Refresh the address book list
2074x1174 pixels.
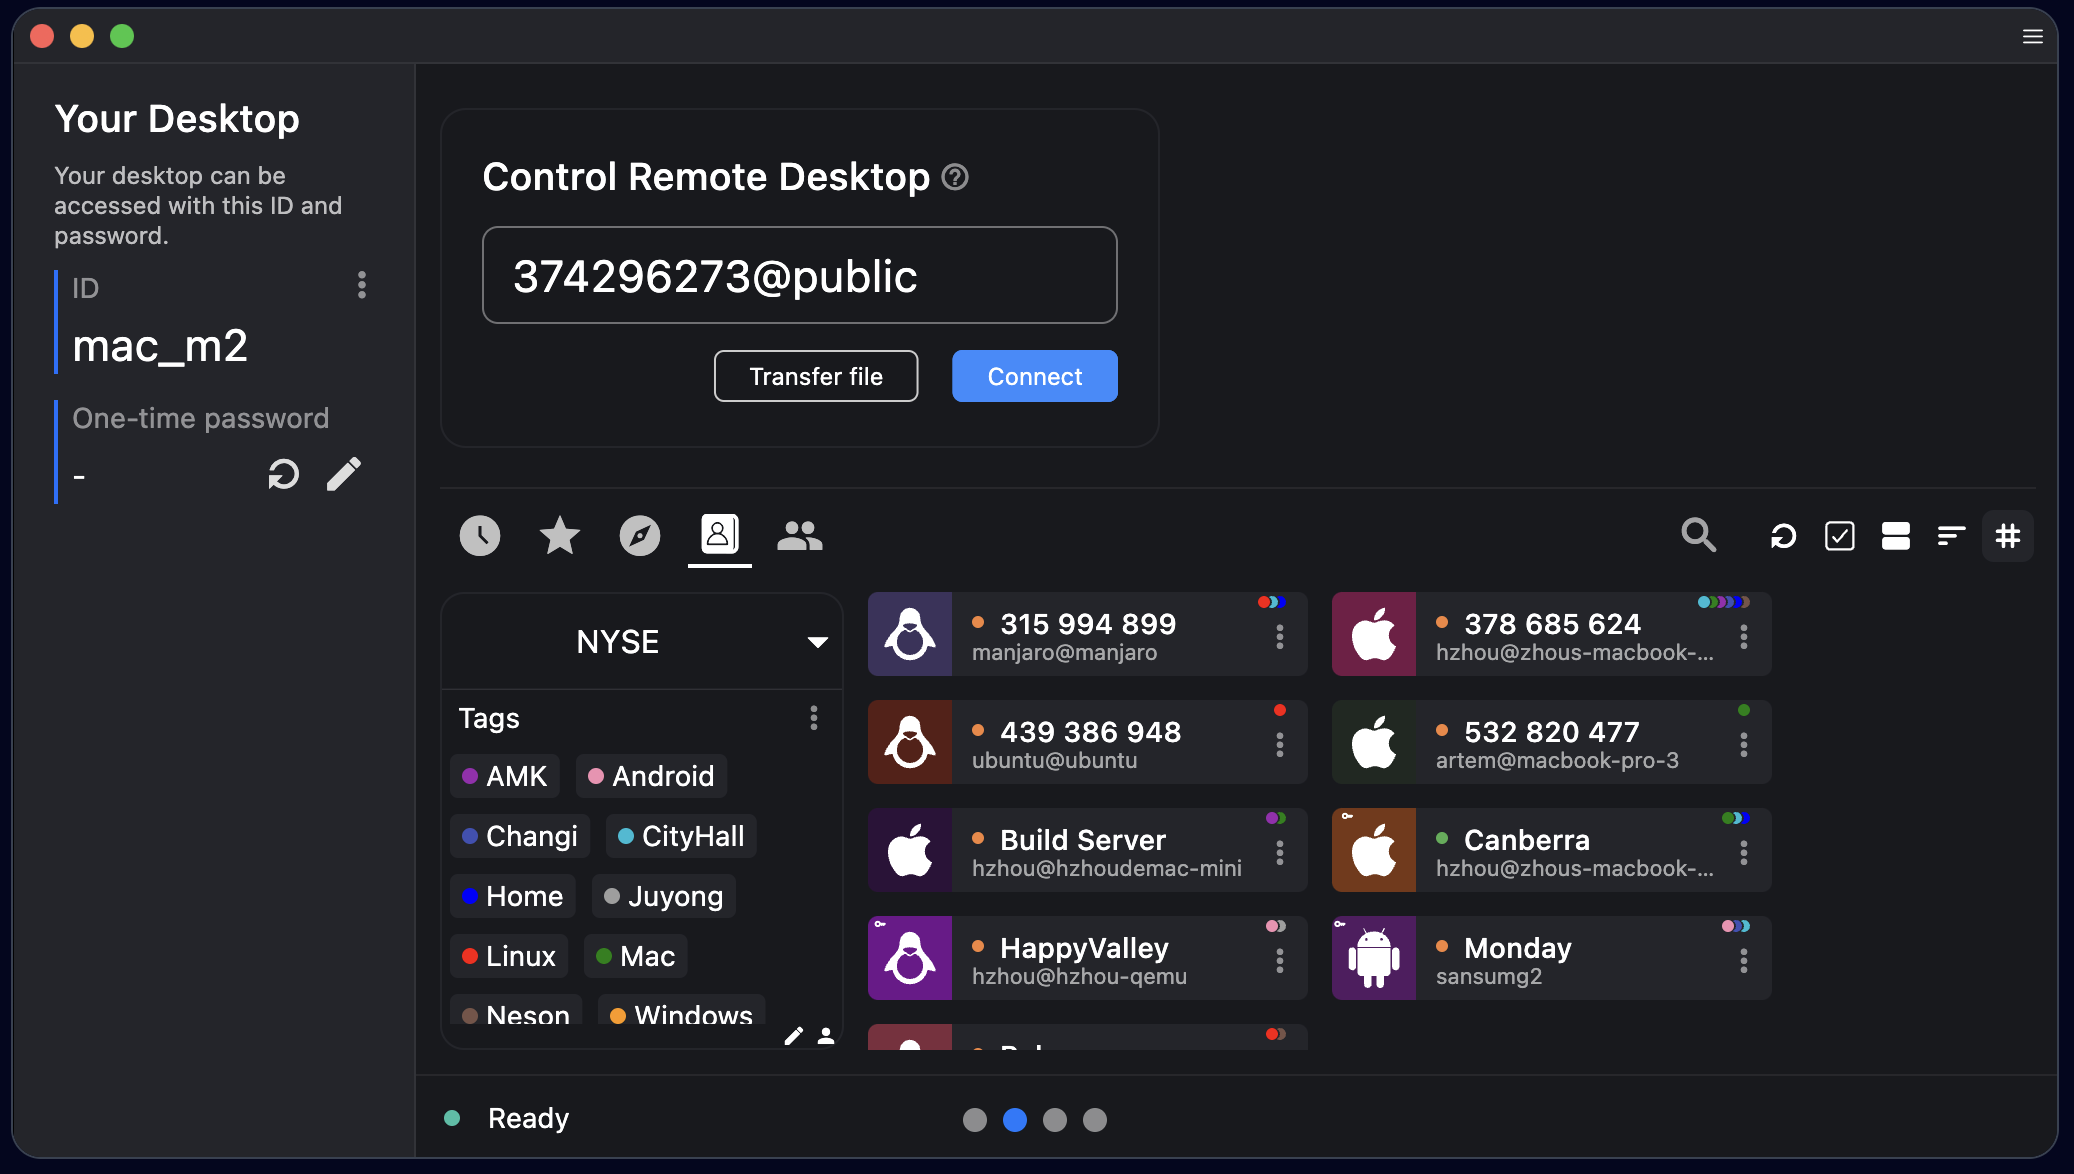(1783, 536)
